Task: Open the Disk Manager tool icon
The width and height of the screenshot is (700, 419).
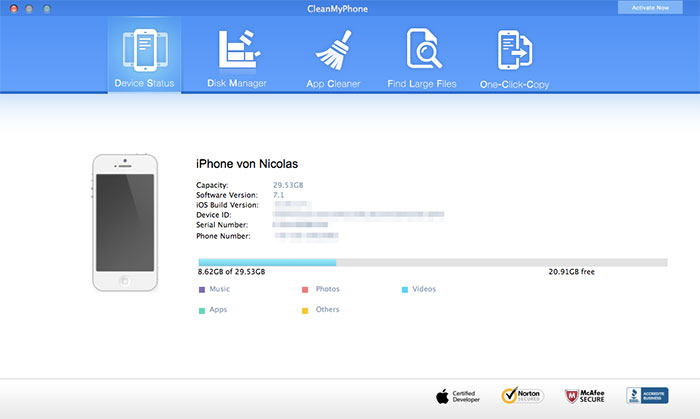Action: point(239,50)
